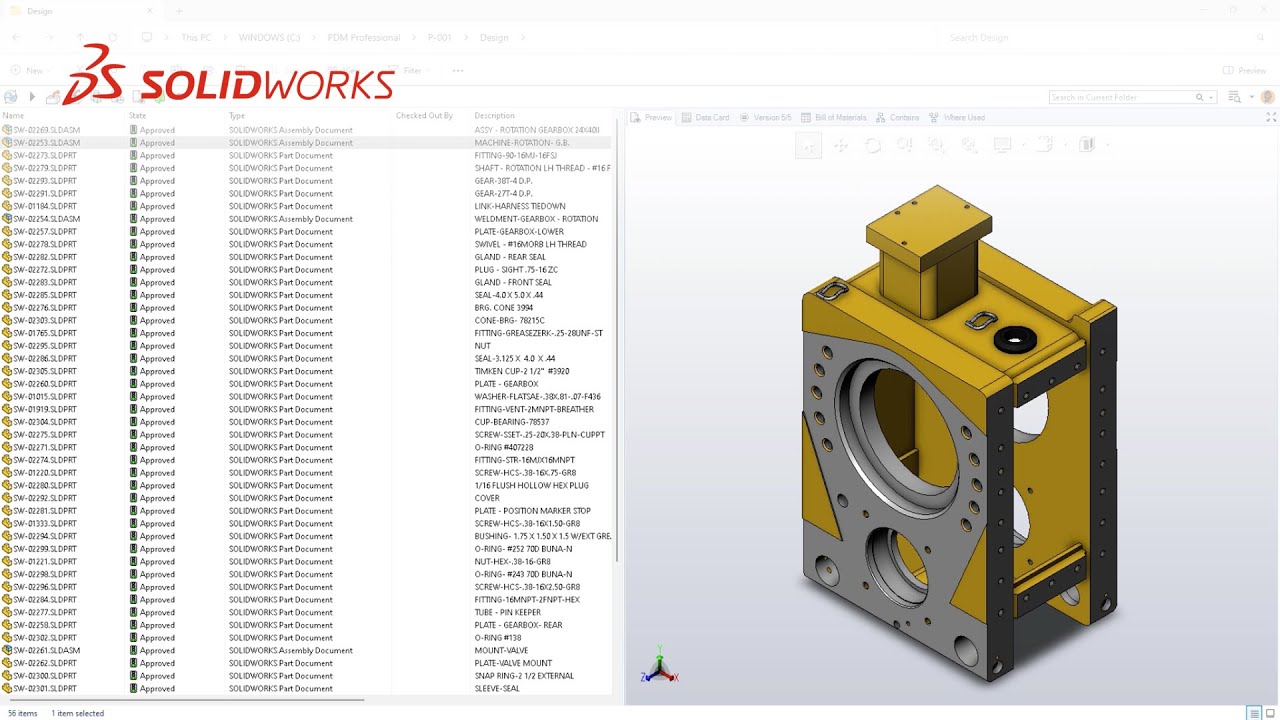
Task: Select the SW-02269.SLDASM file row
Action: click(x=306, y=130)
